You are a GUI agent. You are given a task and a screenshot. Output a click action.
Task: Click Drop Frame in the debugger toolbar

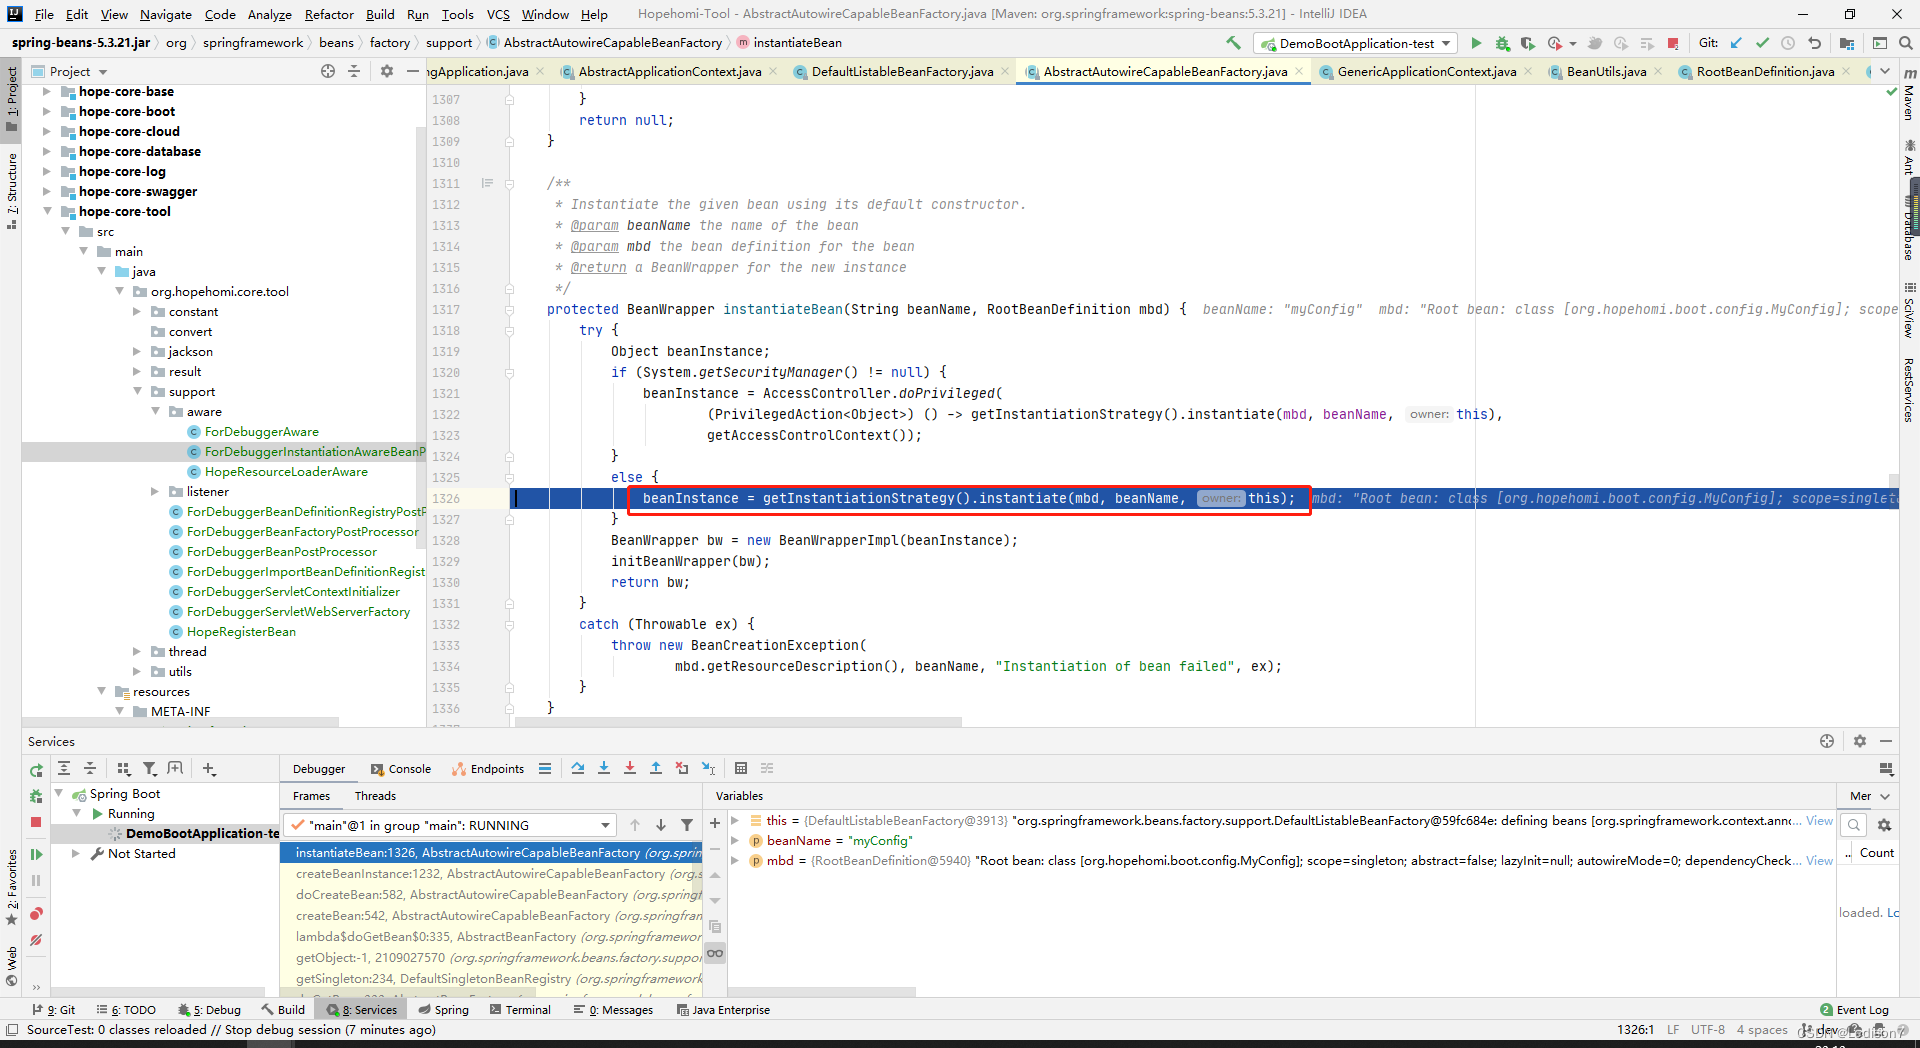point(682,768)
